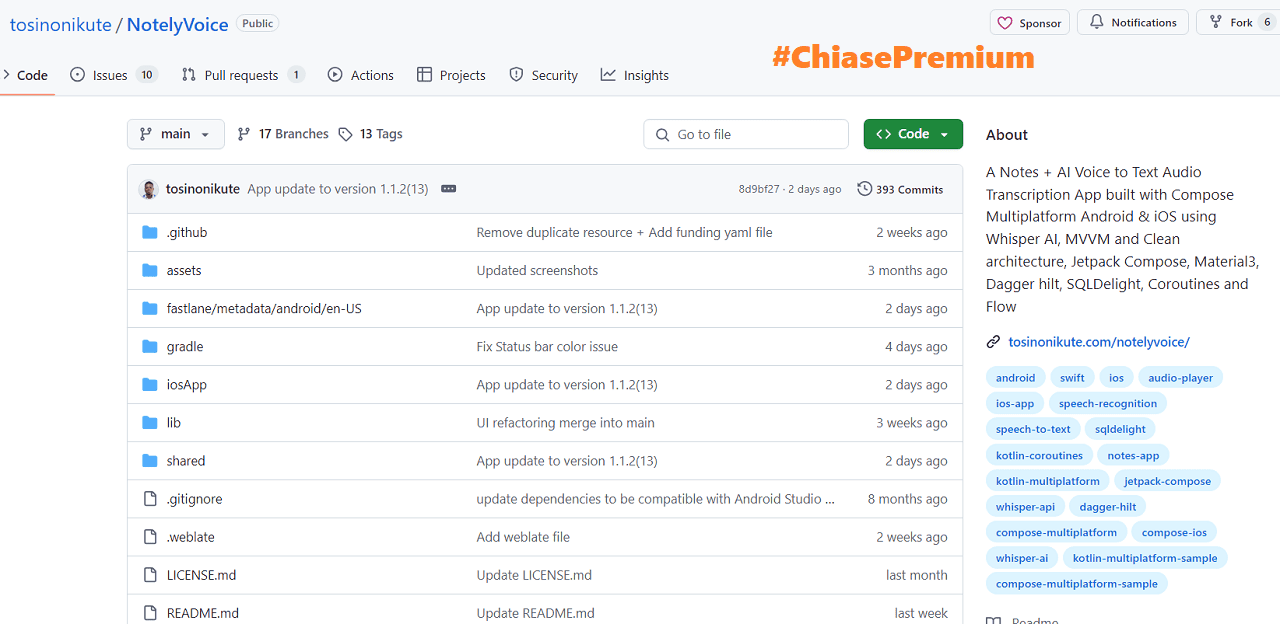This screenshot has width=1280, height=624.
Task: Click the 393 Commits history icon
Action: tap(864, 189)
